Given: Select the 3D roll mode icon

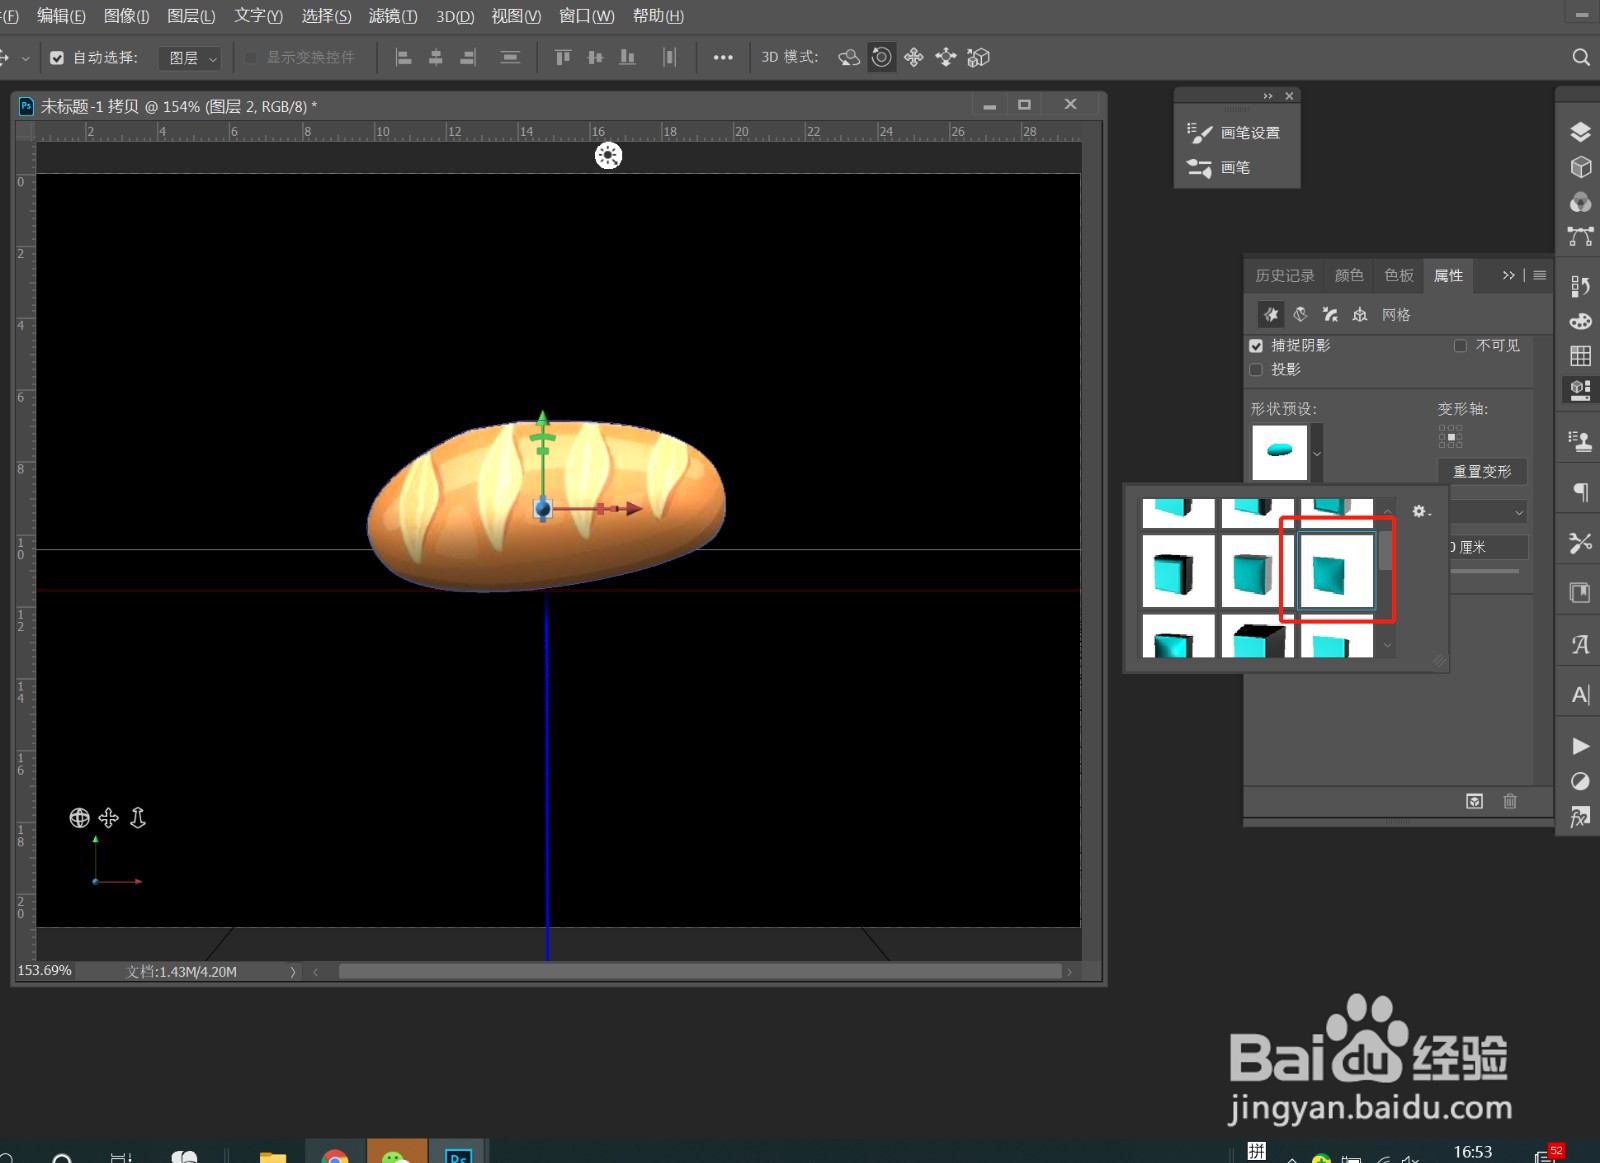Looking at the screenshot, I should (x=881, y=57).
